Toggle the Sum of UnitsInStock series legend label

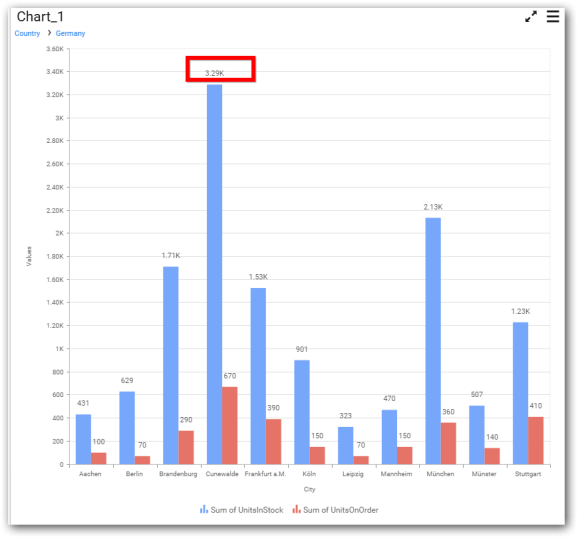tap(247, 510)
